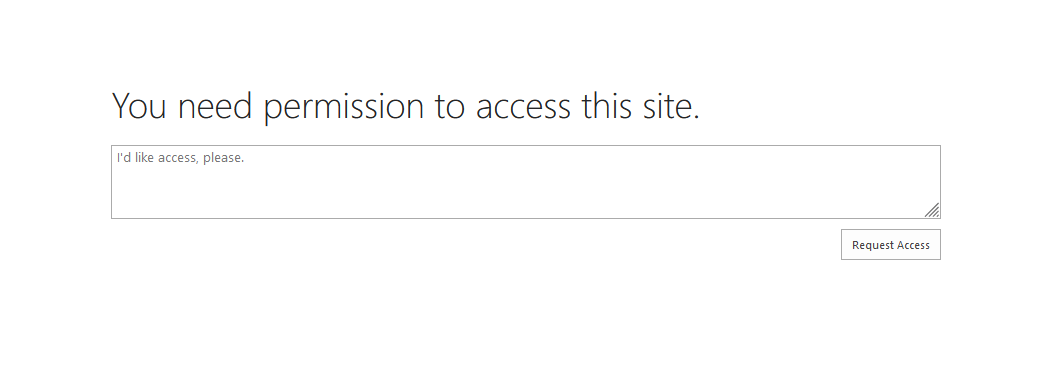The image size is (1051, 378).
Task: Place cursor inside the request message textarea
Action: pyautogui.click(x=526, y=182)
